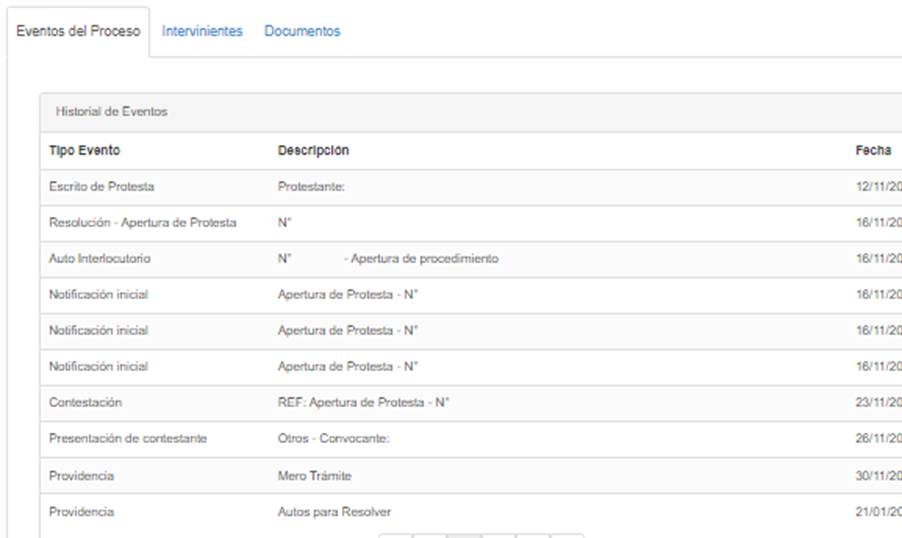Click the Autos para Resolver description

(334, 512)
